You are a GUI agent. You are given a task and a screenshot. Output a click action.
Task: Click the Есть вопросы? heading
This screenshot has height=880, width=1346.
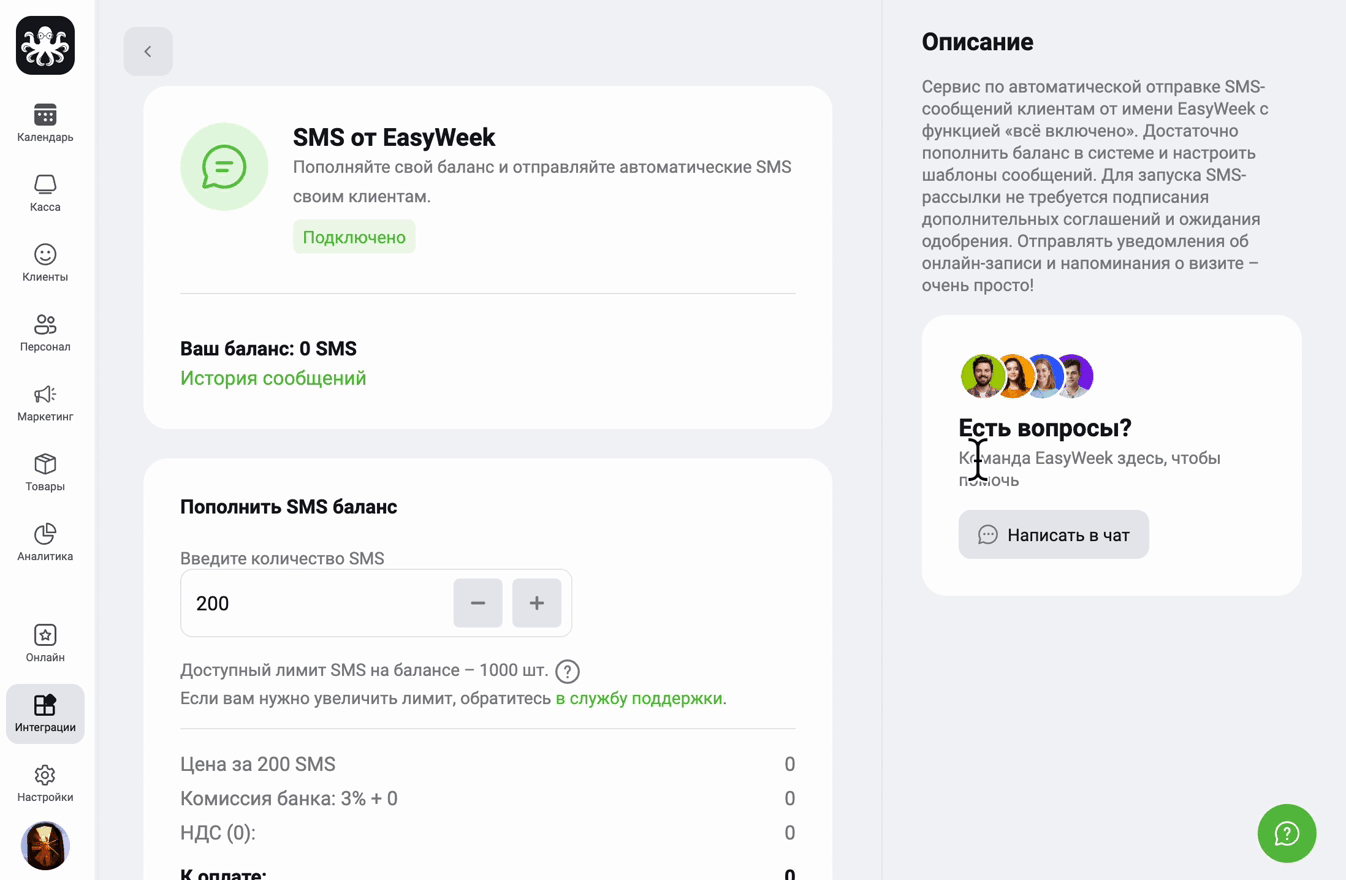click(1045, 428)
